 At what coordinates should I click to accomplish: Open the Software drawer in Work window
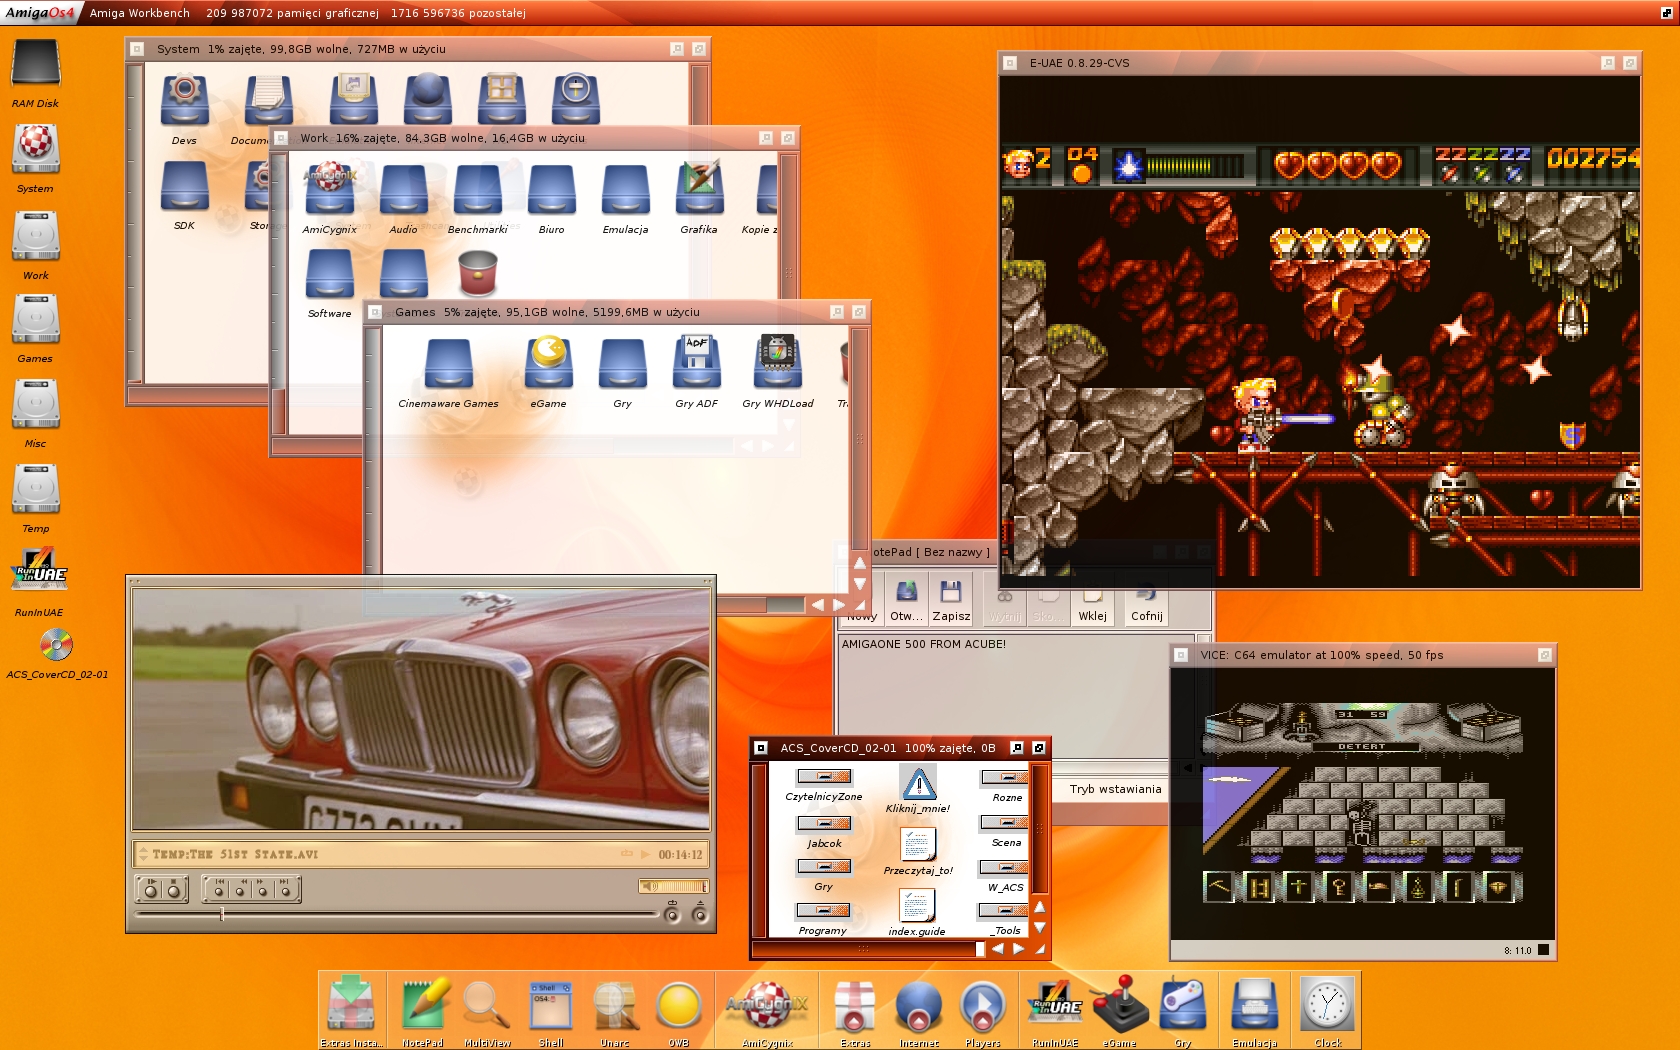click(x=330, y=274)
